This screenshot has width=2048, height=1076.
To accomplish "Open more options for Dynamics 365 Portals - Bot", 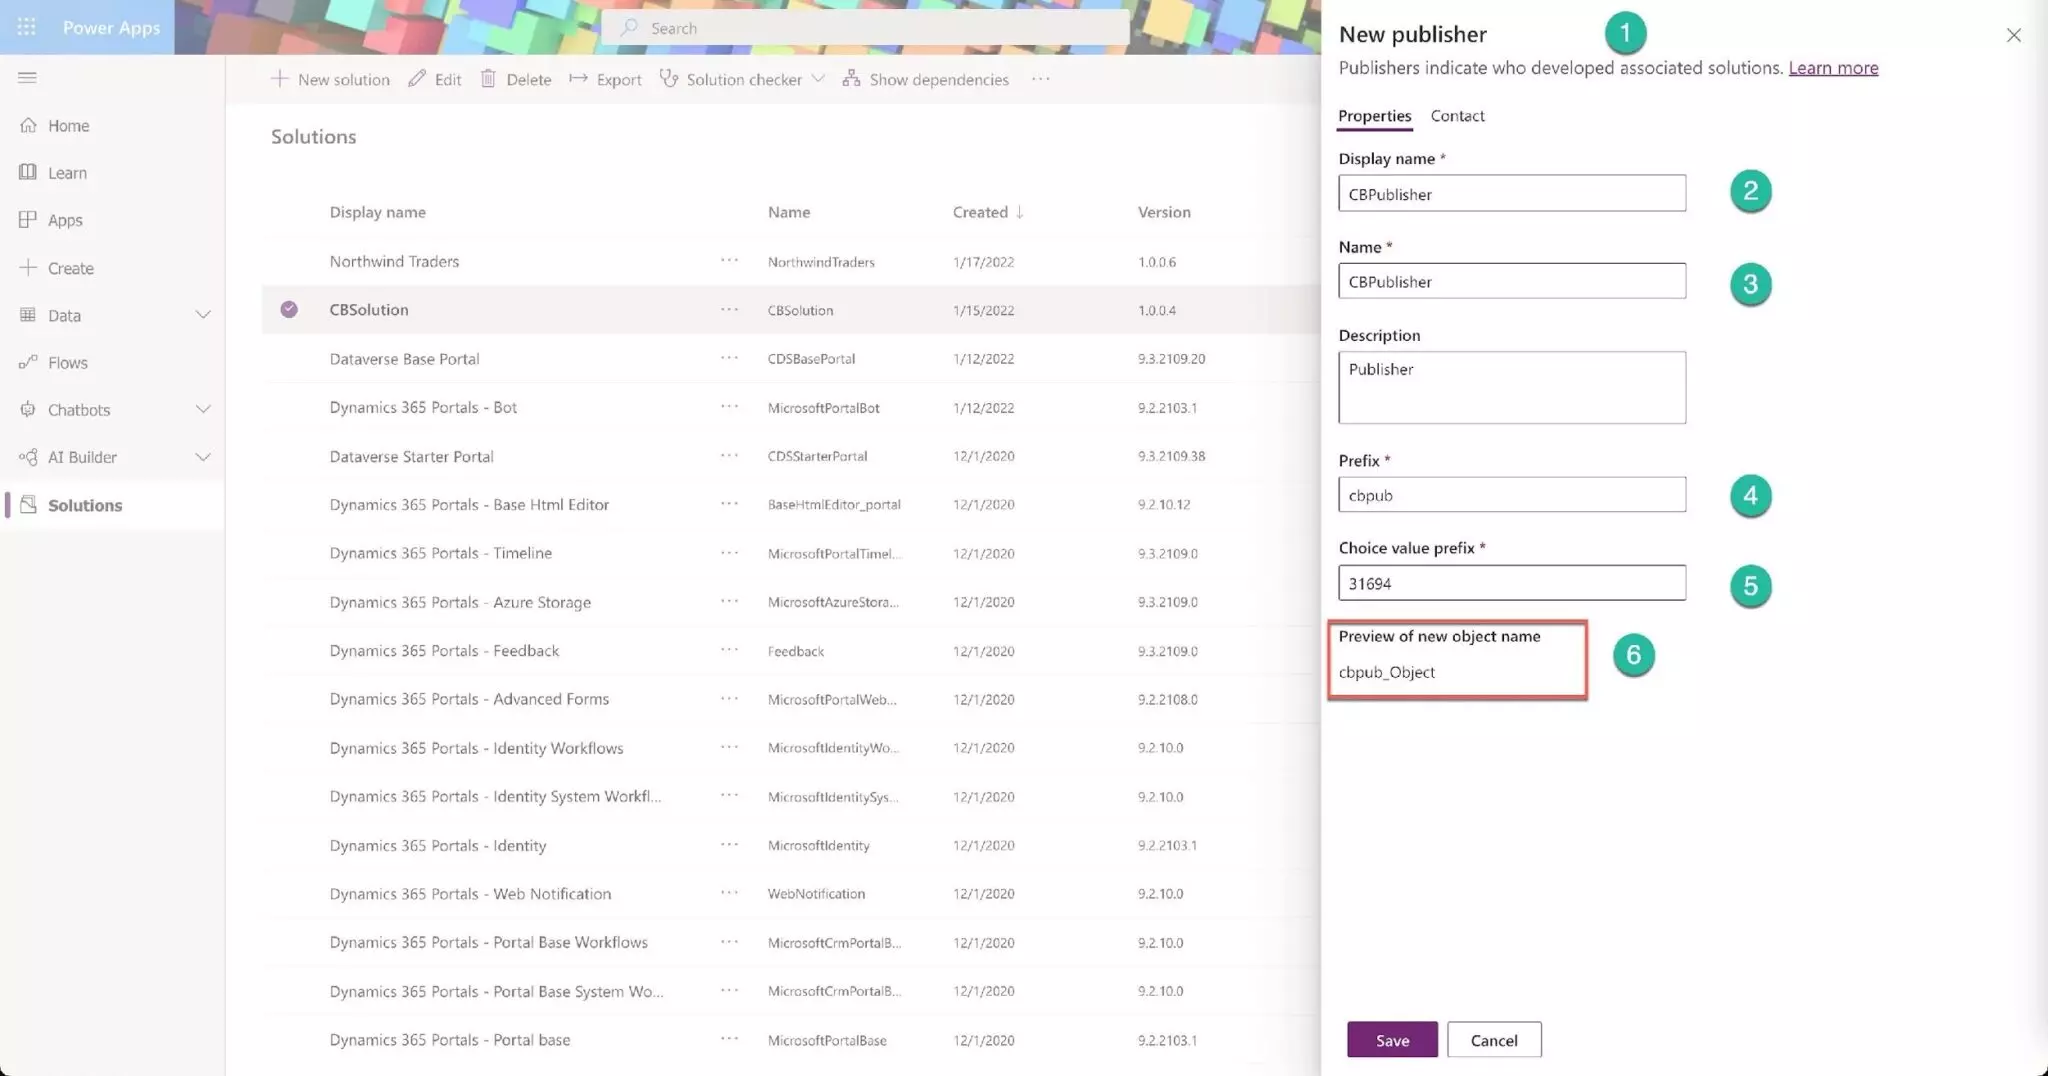I will click(x=729, y=407).
